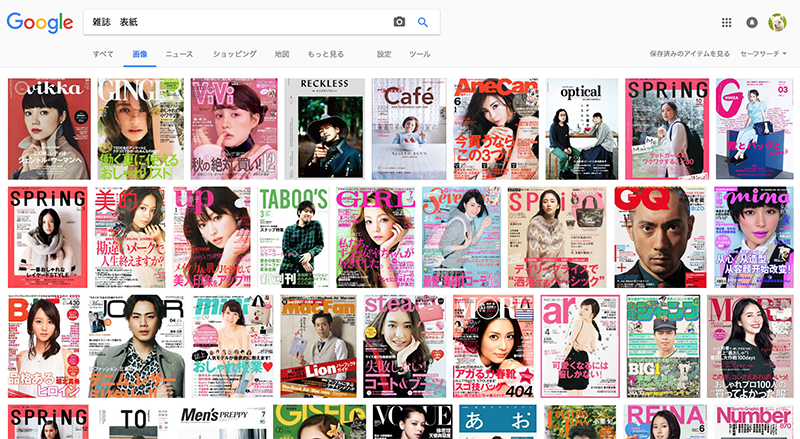Open the AneCan magazine cover thumbnail
This screenshot has width=800, height=439.
[496, 129]
